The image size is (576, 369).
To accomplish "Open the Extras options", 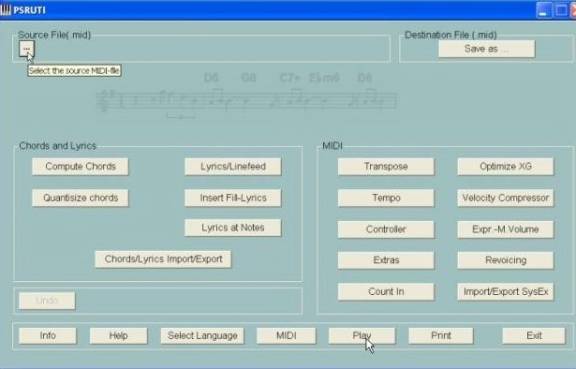I will (386, 260).
